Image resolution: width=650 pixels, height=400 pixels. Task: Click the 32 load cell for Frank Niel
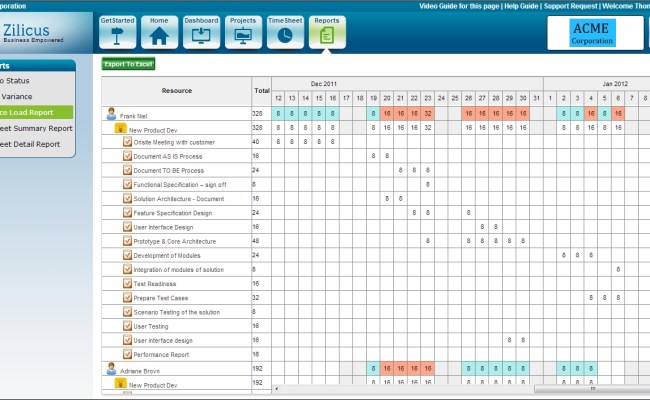click(427, 114)
